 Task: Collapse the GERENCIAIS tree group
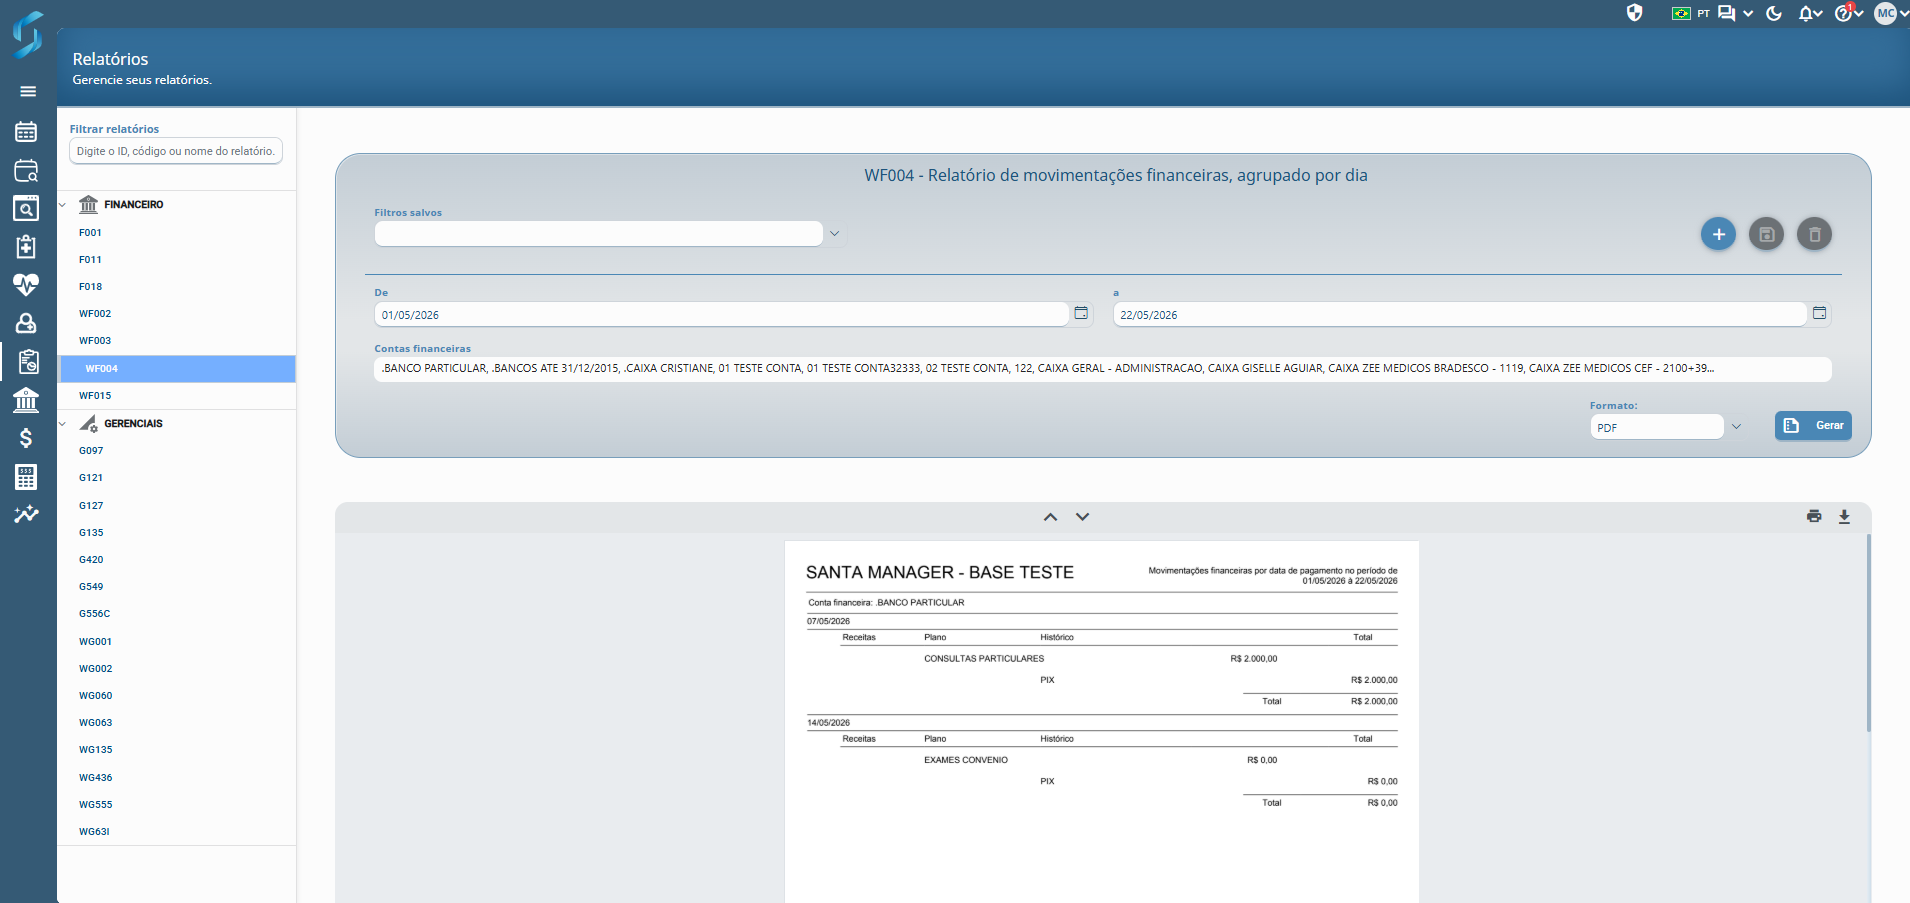63,424
